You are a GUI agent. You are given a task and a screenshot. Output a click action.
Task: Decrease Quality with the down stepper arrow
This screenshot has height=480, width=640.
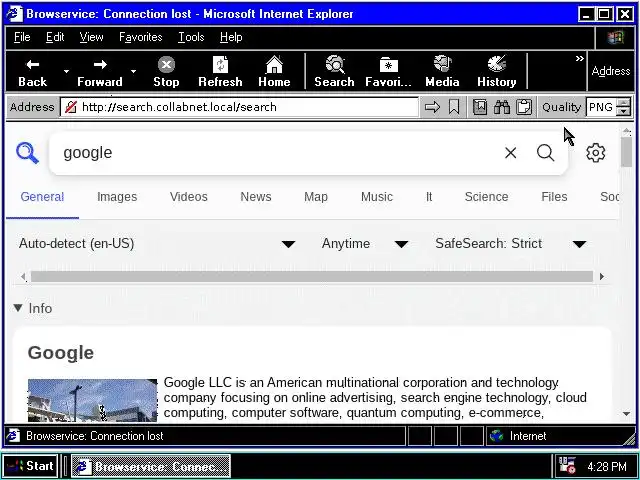623,112
